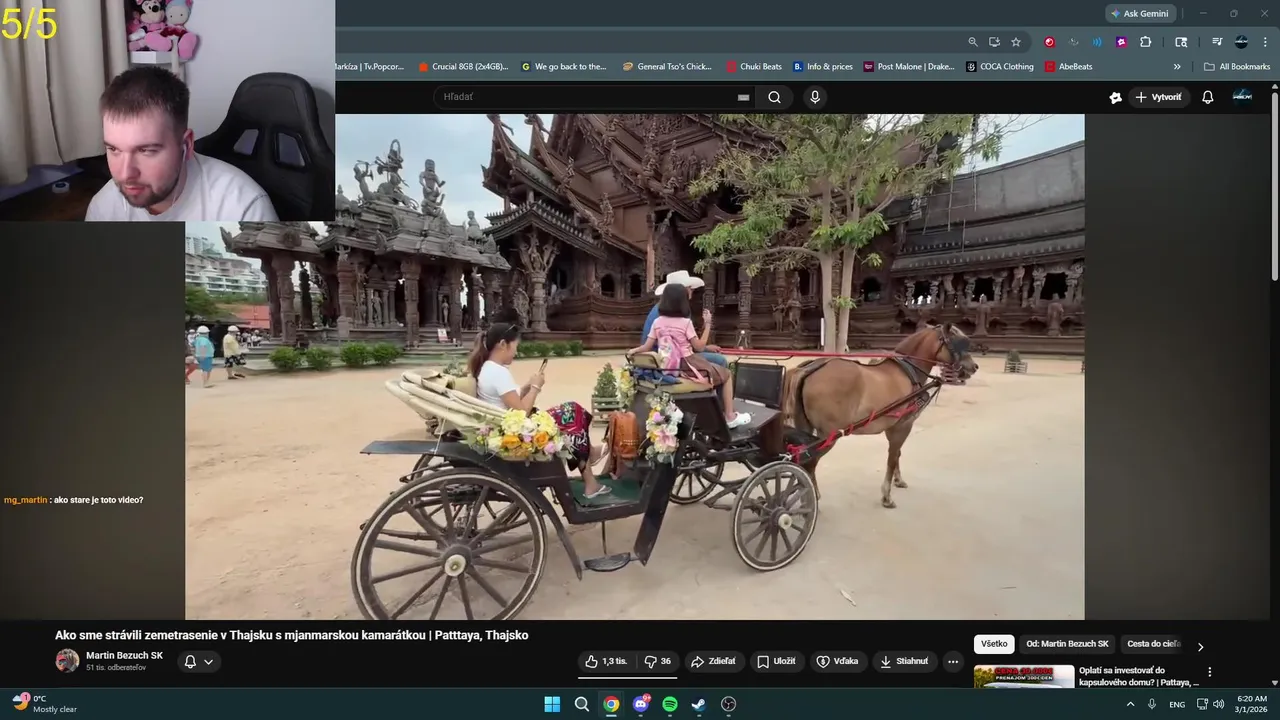This screenshot has width=1280, height=720.
Task: Show hidden system tray icons chevron
Action: pyautogui.click(x=1131, y=704)
